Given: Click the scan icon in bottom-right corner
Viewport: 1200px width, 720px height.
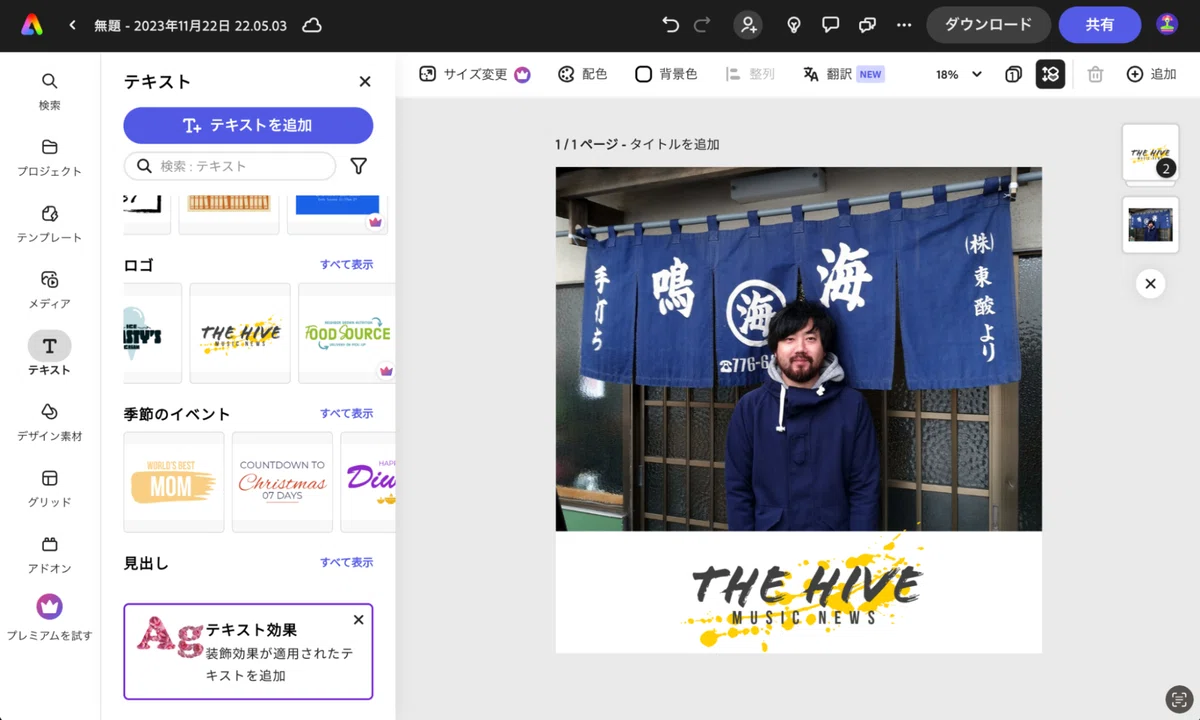Looking at the screenshot, I should [x=1179, y=699].
